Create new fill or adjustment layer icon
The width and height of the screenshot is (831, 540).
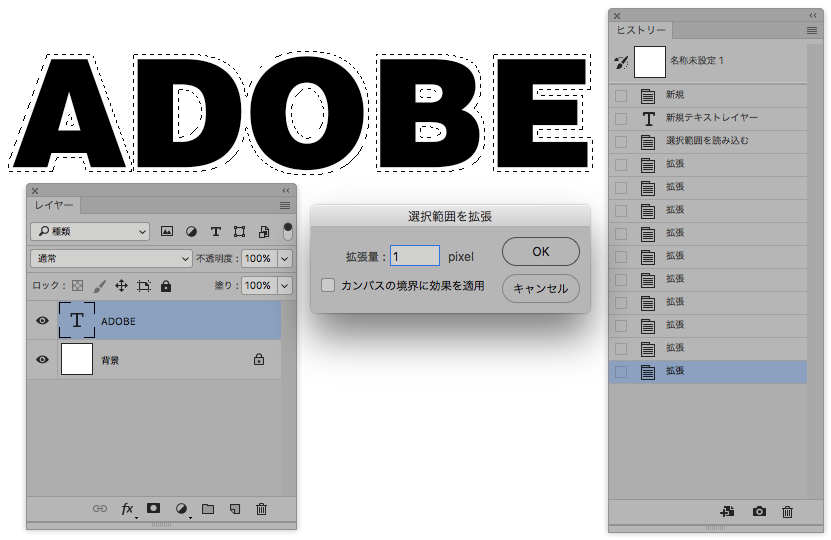pyautogui.click(x=181, y=509)
